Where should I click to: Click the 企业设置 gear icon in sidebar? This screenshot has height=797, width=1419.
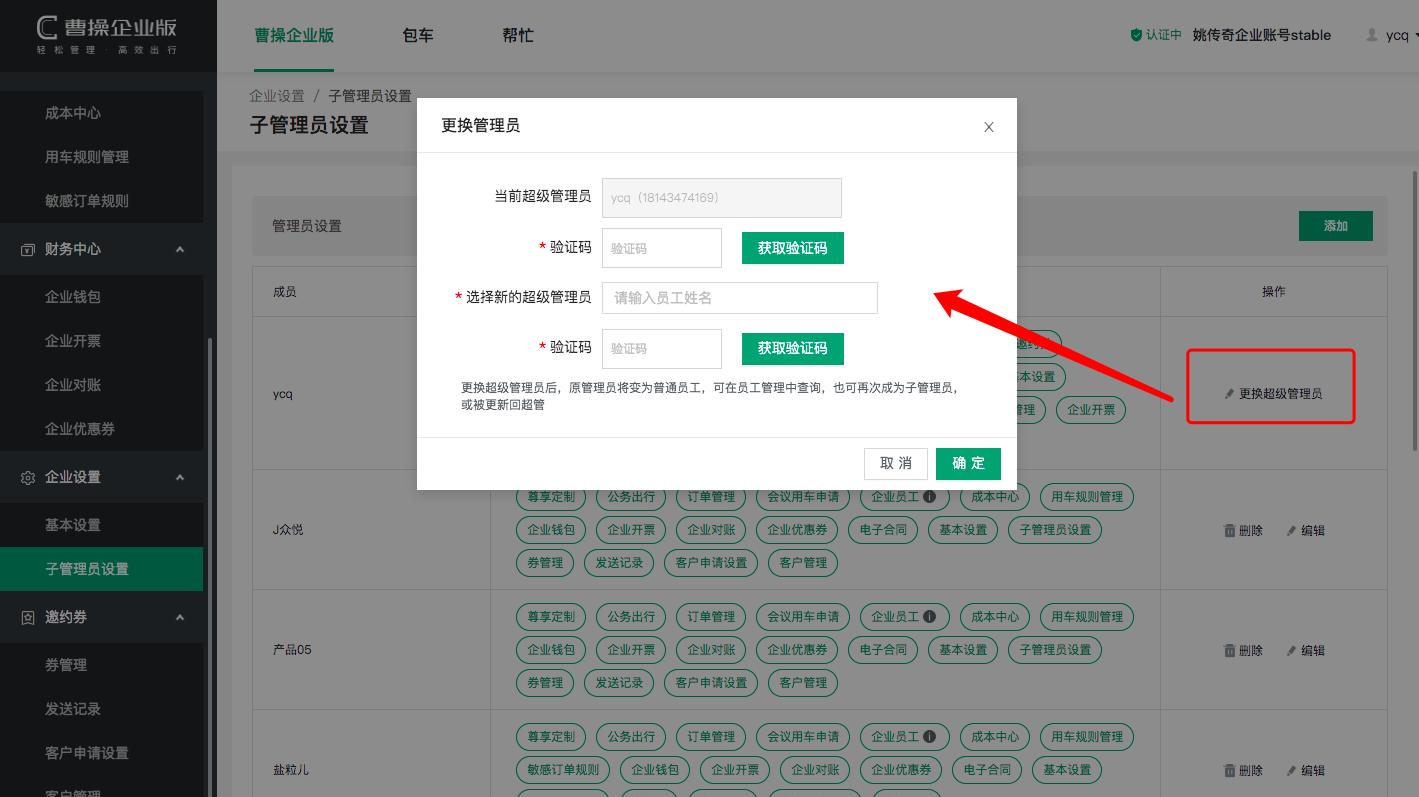(28, 477)
